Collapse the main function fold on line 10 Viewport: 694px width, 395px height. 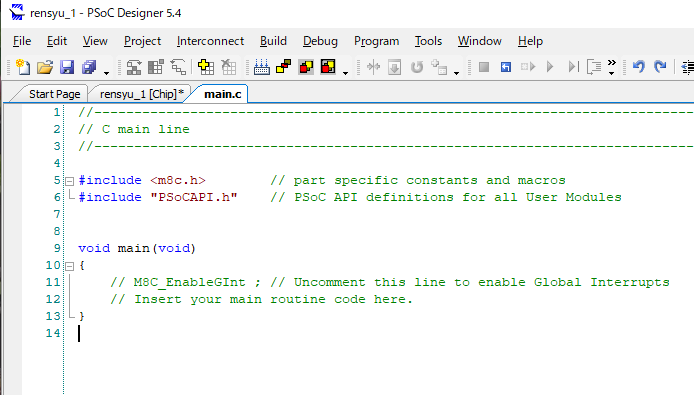(69, 266)
